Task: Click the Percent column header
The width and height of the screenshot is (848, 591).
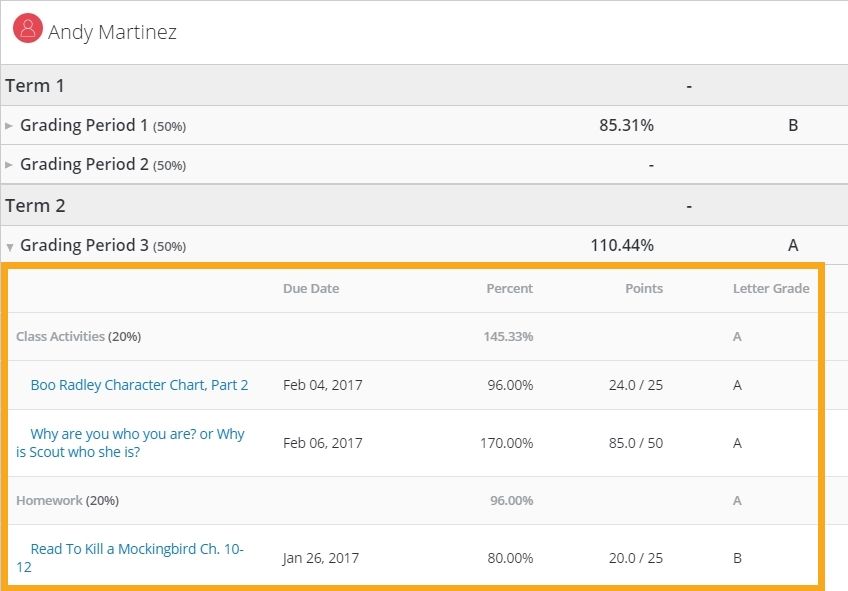Action: pyautogui.click(x=509, y=289)
